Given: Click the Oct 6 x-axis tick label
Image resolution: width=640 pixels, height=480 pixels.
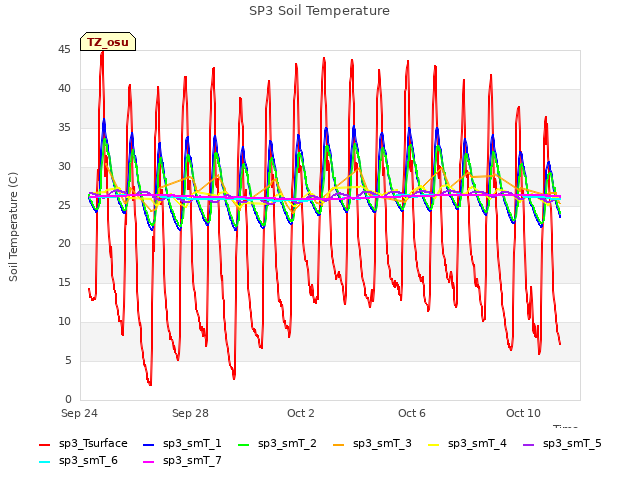Looking at the screenshot, I should tap(412, 413).
